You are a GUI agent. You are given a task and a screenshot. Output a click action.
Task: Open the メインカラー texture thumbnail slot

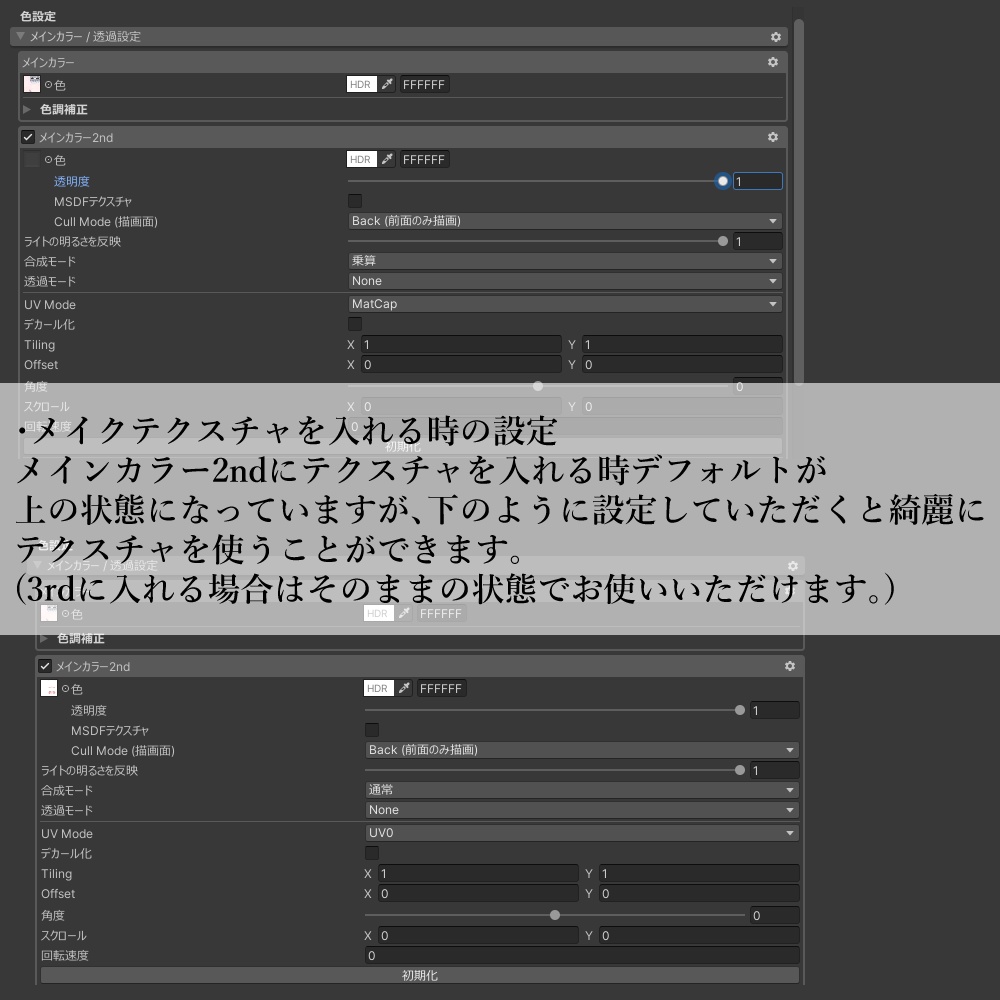pyautogui.click(x=30, y=84)
